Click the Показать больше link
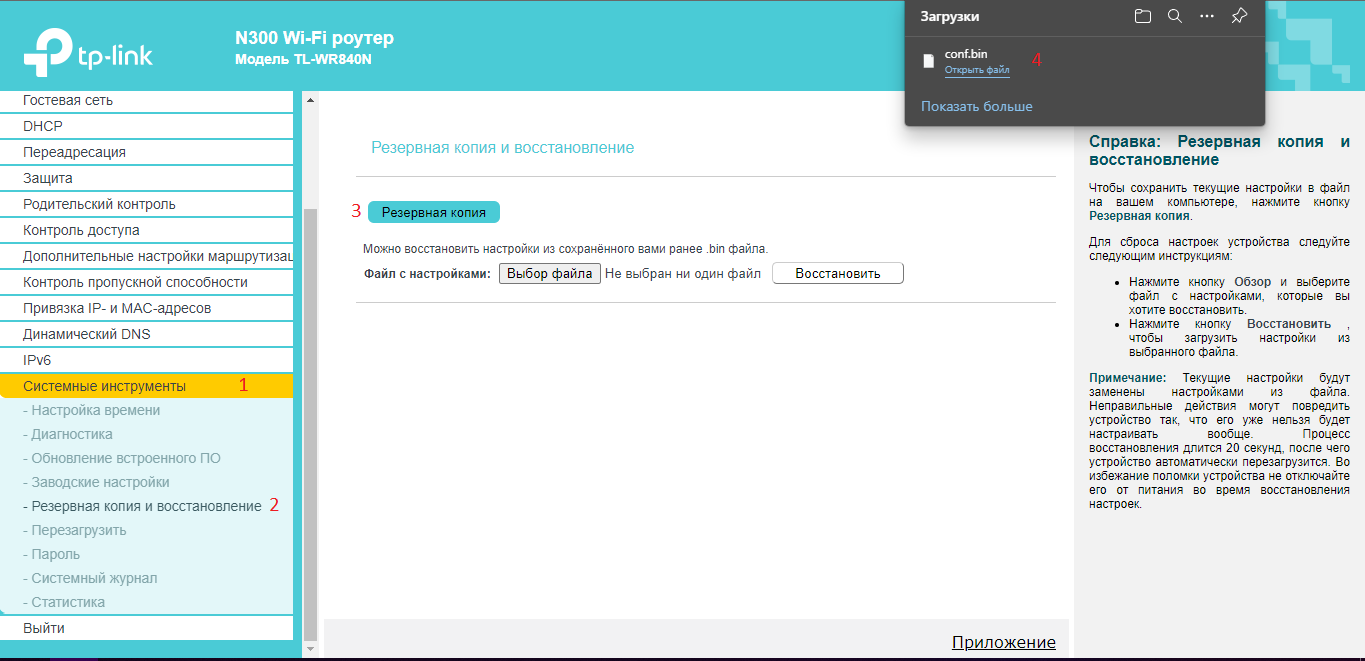 click(976, 106)
